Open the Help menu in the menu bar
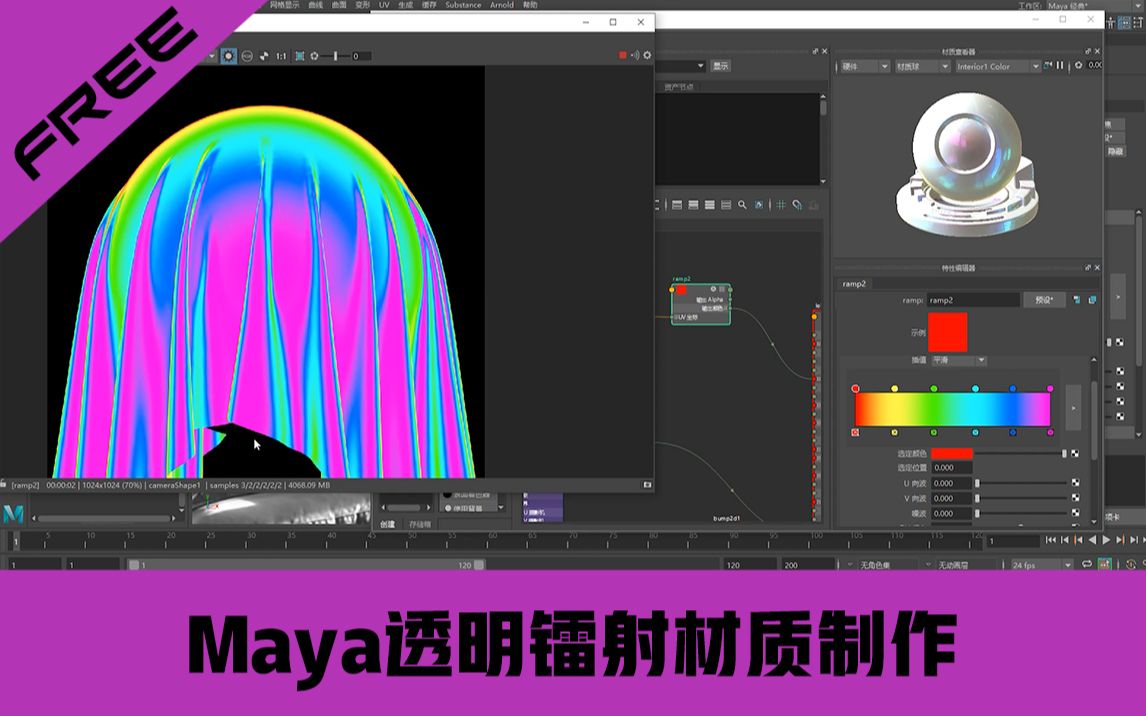Viewport: 1146px width, 716px height. point(530,5)
